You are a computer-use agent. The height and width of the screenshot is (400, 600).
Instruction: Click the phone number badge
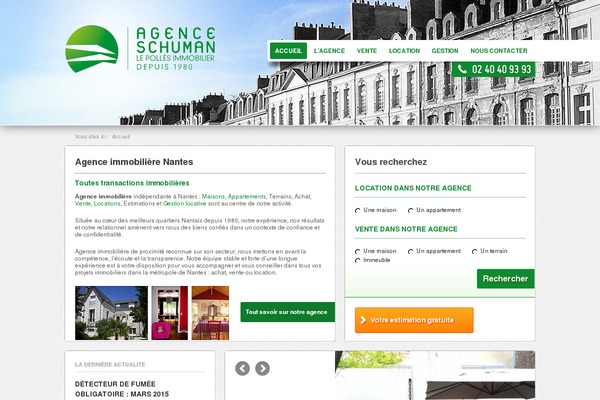pyautogui.click(x=494, y=69)
